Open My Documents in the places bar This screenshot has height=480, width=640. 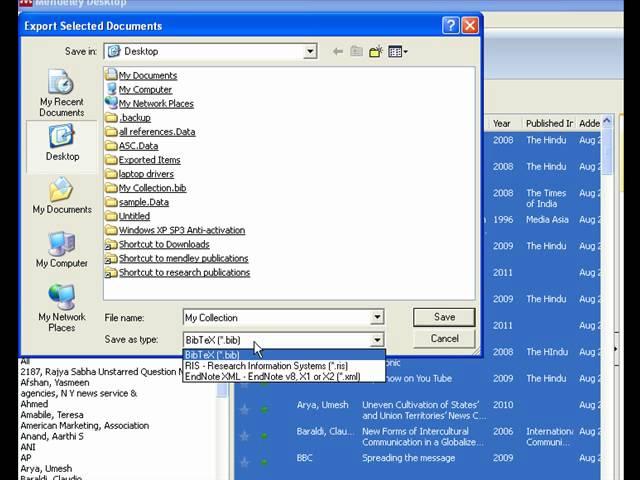pyautogui.click(x=62, y=196)
